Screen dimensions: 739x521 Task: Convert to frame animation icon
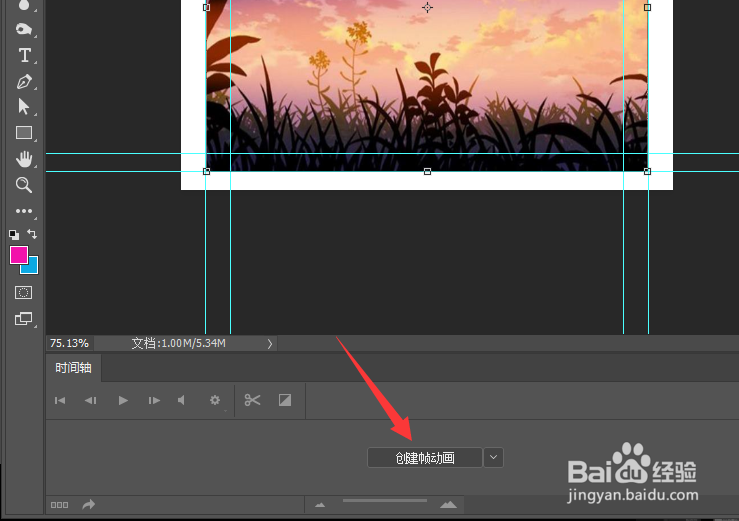click(59, 505)
